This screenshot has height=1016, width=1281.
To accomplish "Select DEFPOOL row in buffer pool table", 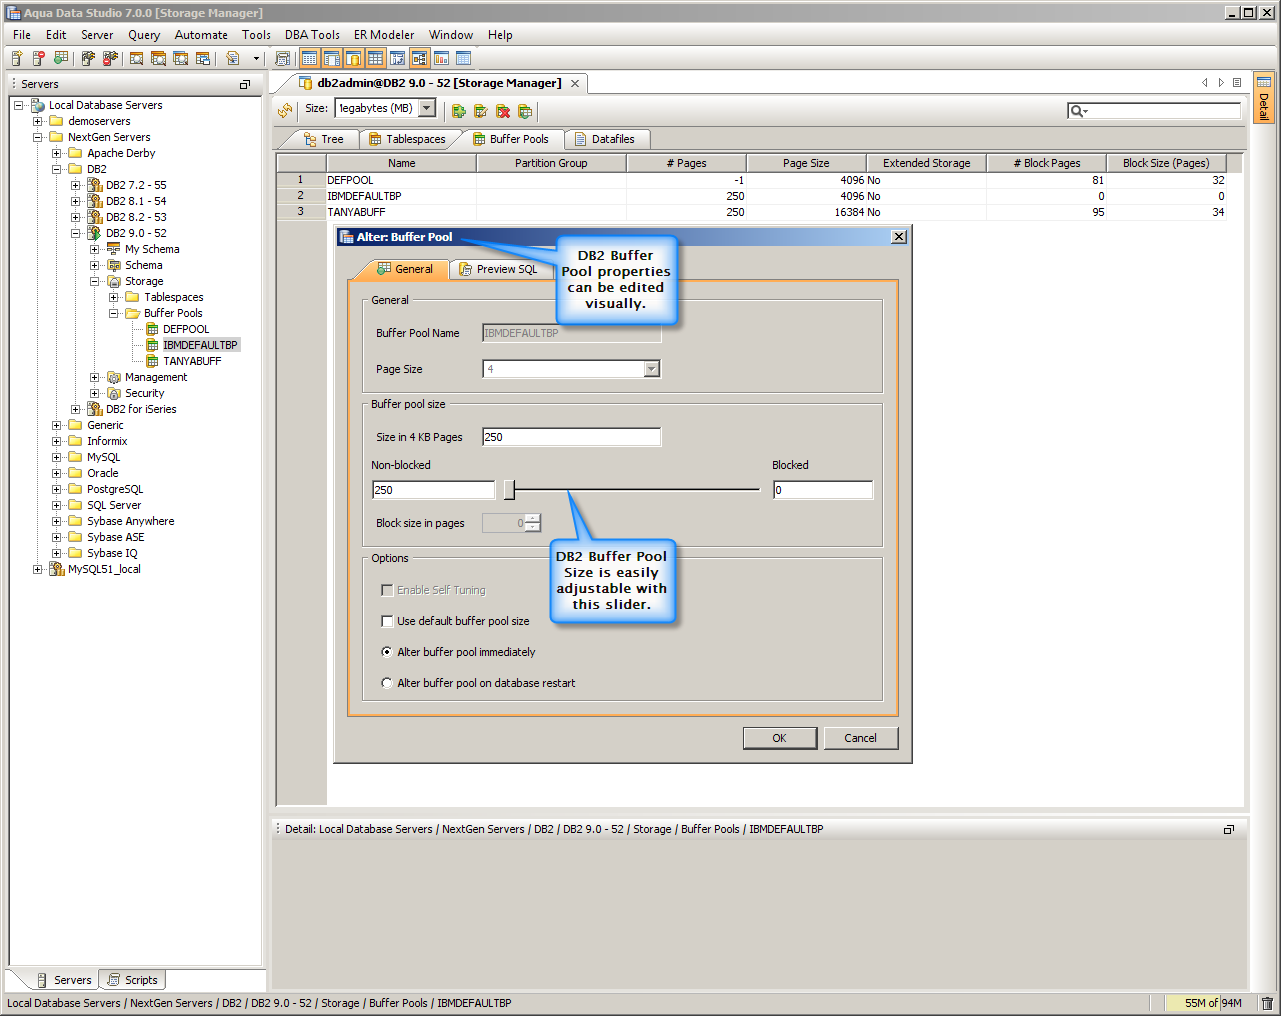I will pos(751,180).
